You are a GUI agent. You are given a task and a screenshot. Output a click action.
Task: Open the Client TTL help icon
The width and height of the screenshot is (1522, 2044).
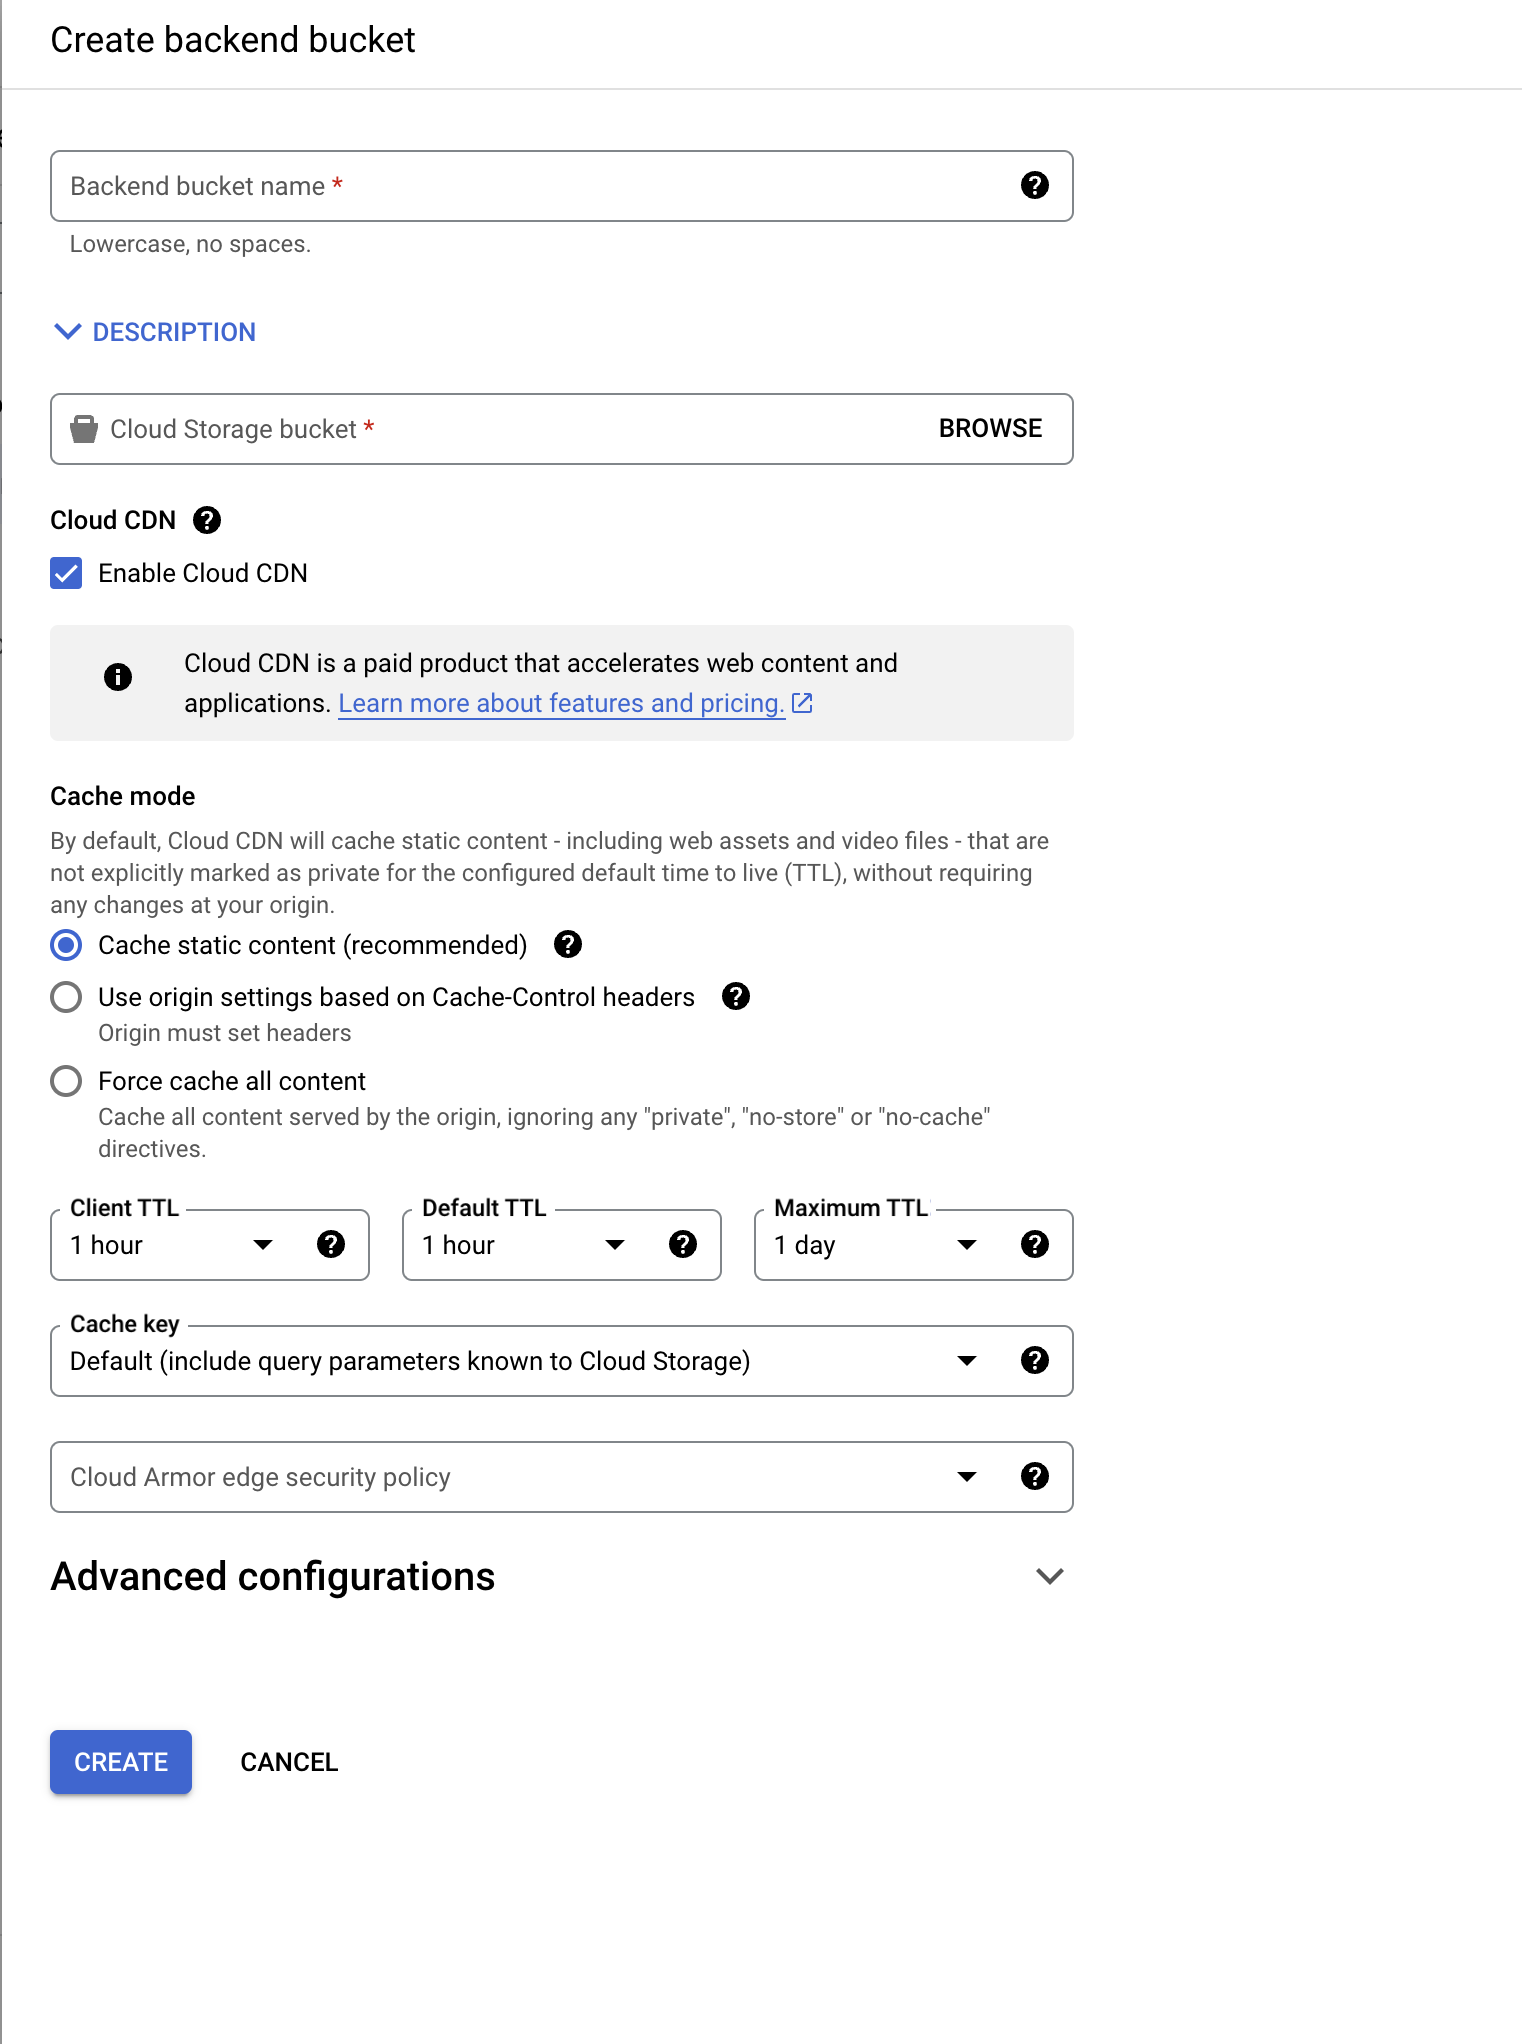(331, 1244)
